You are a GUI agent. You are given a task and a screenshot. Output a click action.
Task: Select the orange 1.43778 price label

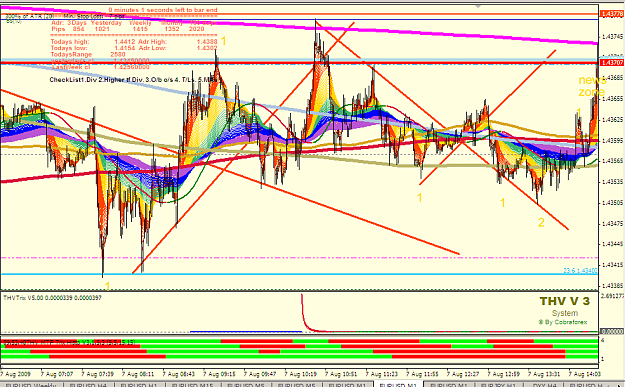click(612, 14)
